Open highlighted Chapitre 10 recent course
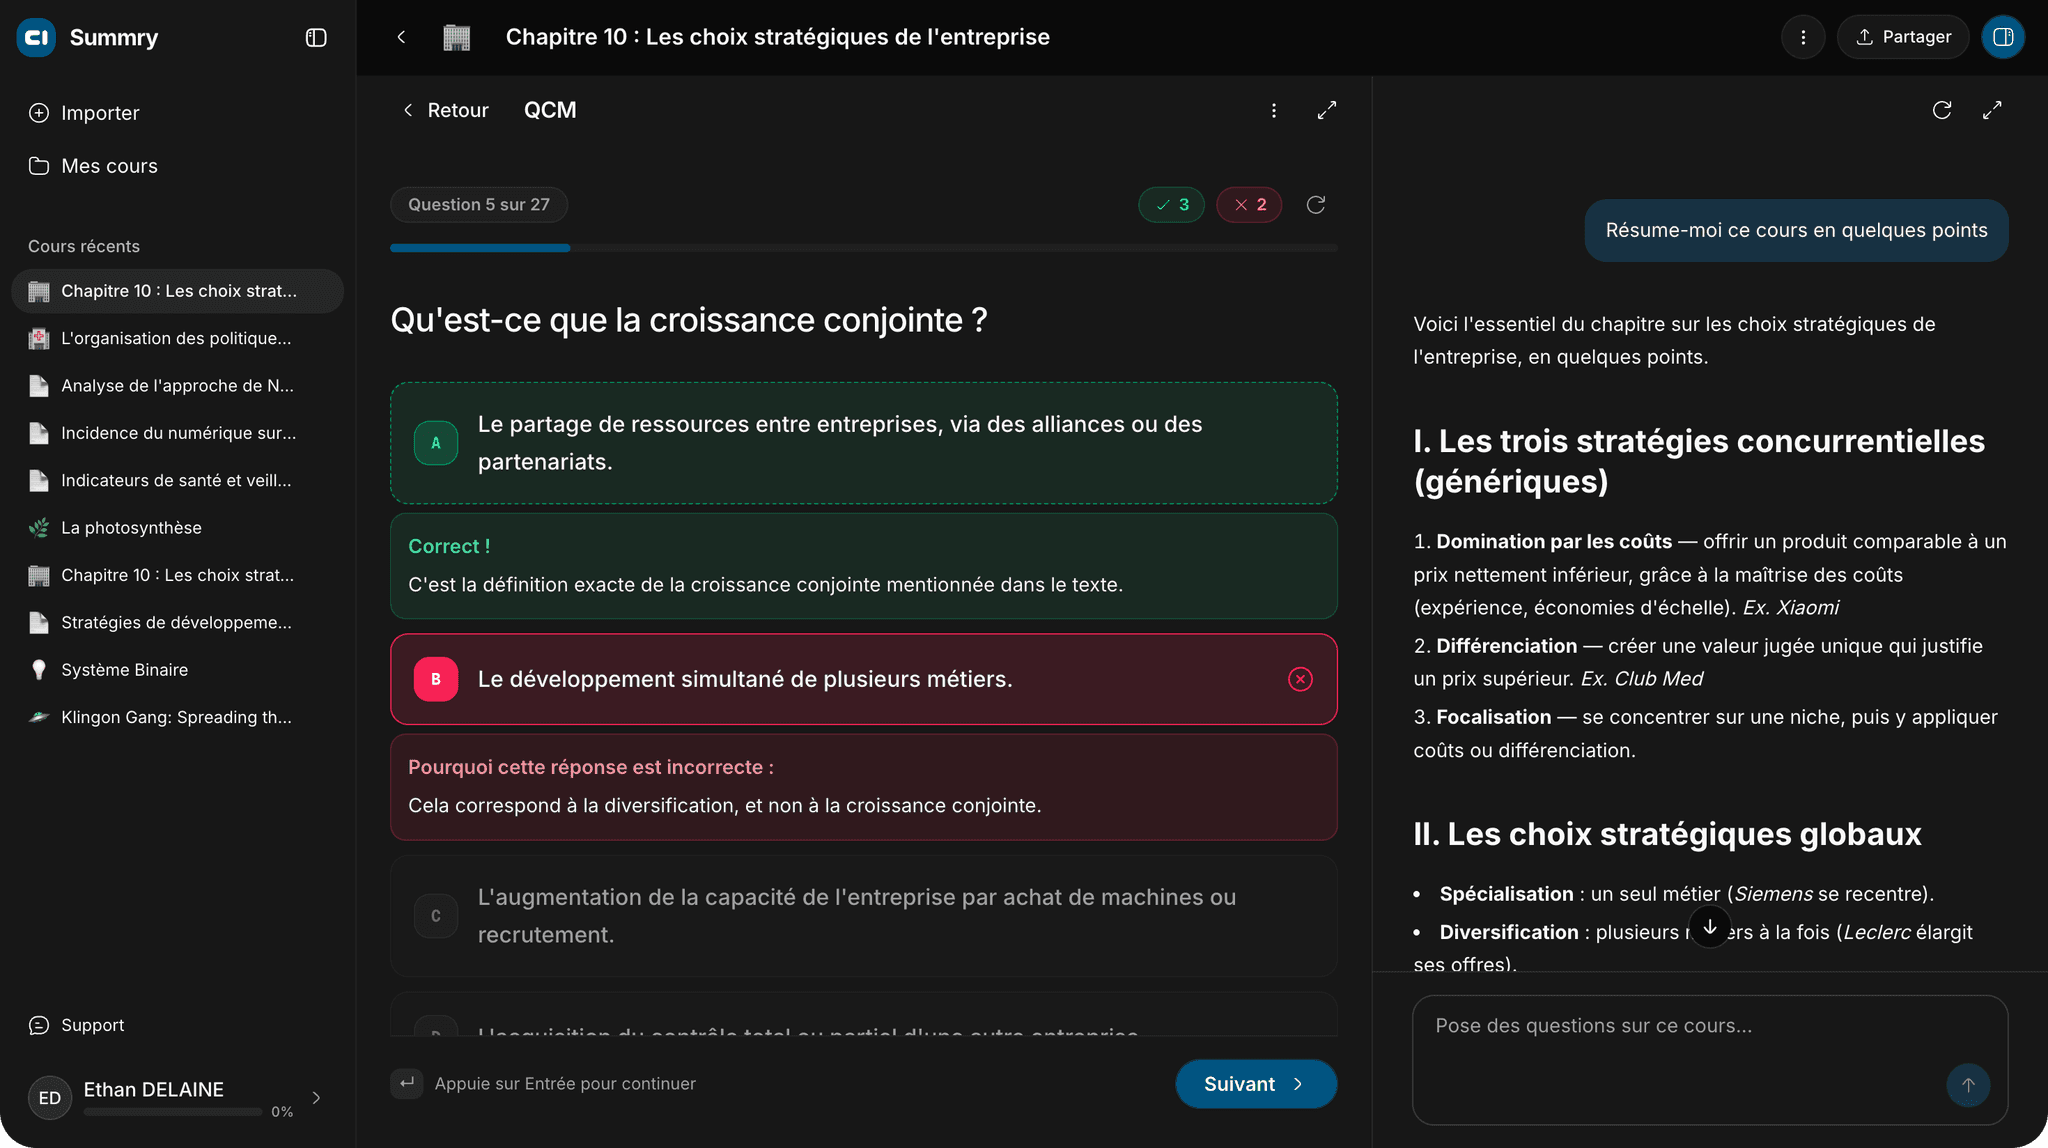 pos(177,291)
